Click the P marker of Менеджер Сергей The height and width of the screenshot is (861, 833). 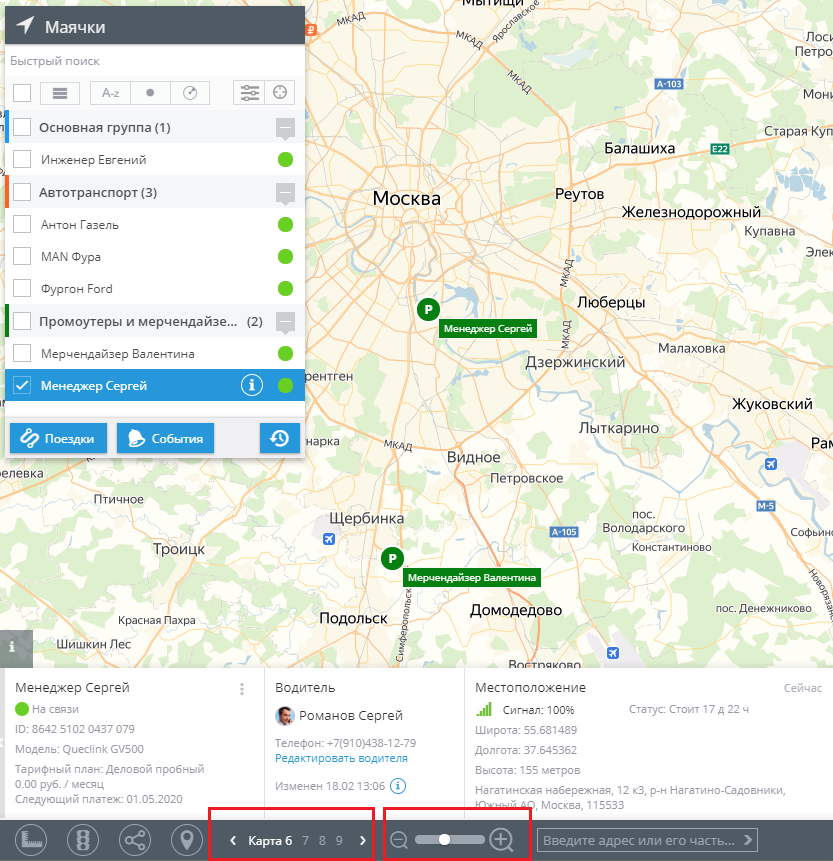tap(428, 310)
